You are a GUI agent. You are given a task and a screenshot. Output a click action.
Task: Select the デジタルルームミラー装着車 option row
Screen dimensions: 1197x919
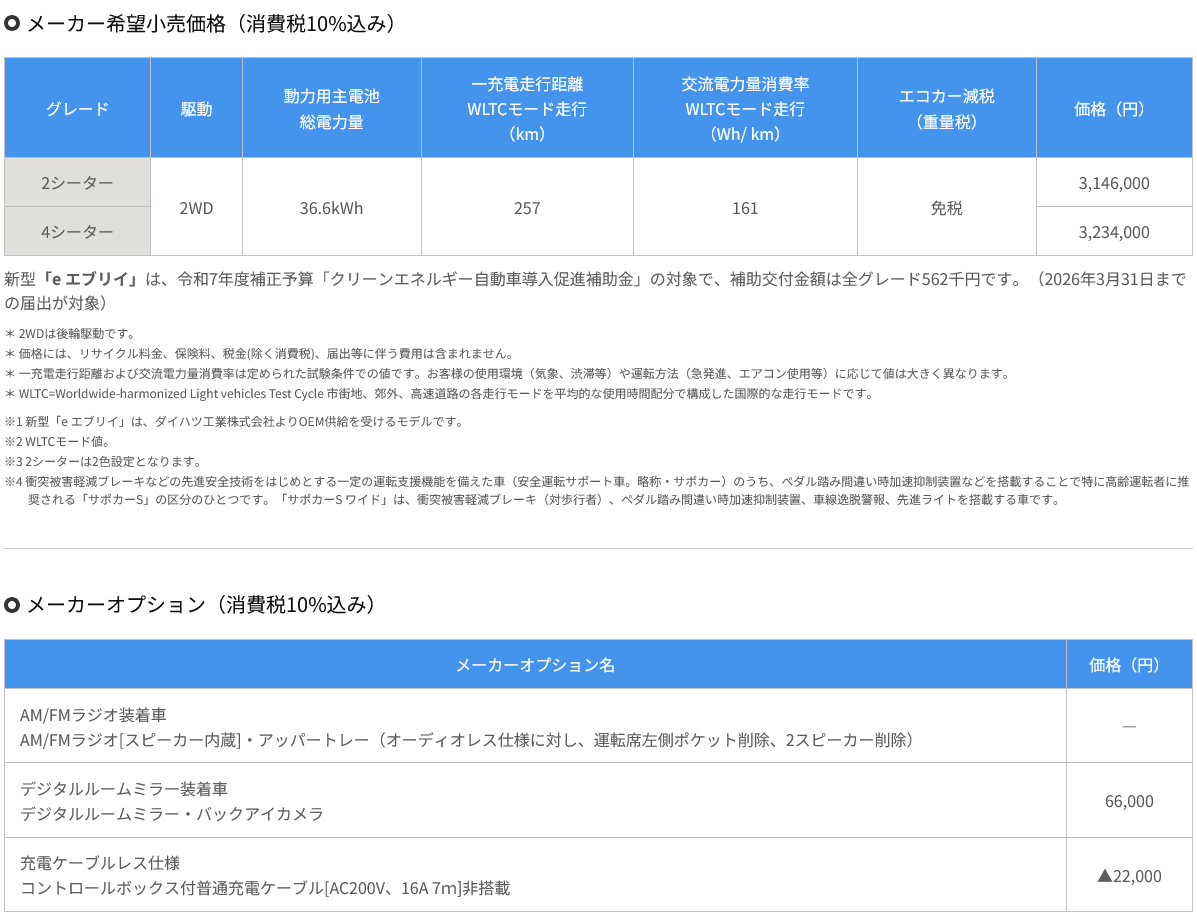click(x=535, y=801)
